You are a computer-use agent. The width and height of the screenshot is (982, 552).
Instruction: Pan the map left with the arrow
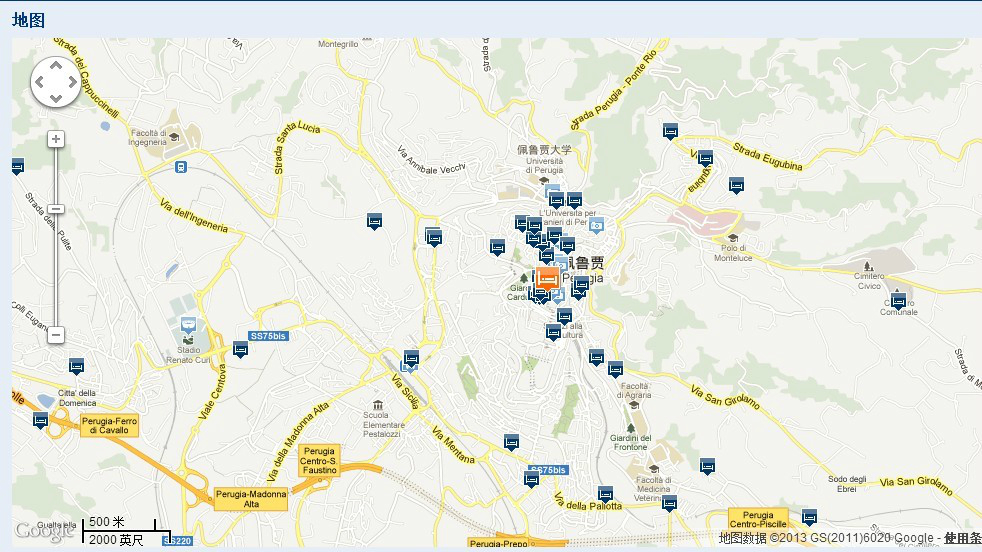[40, 82]
